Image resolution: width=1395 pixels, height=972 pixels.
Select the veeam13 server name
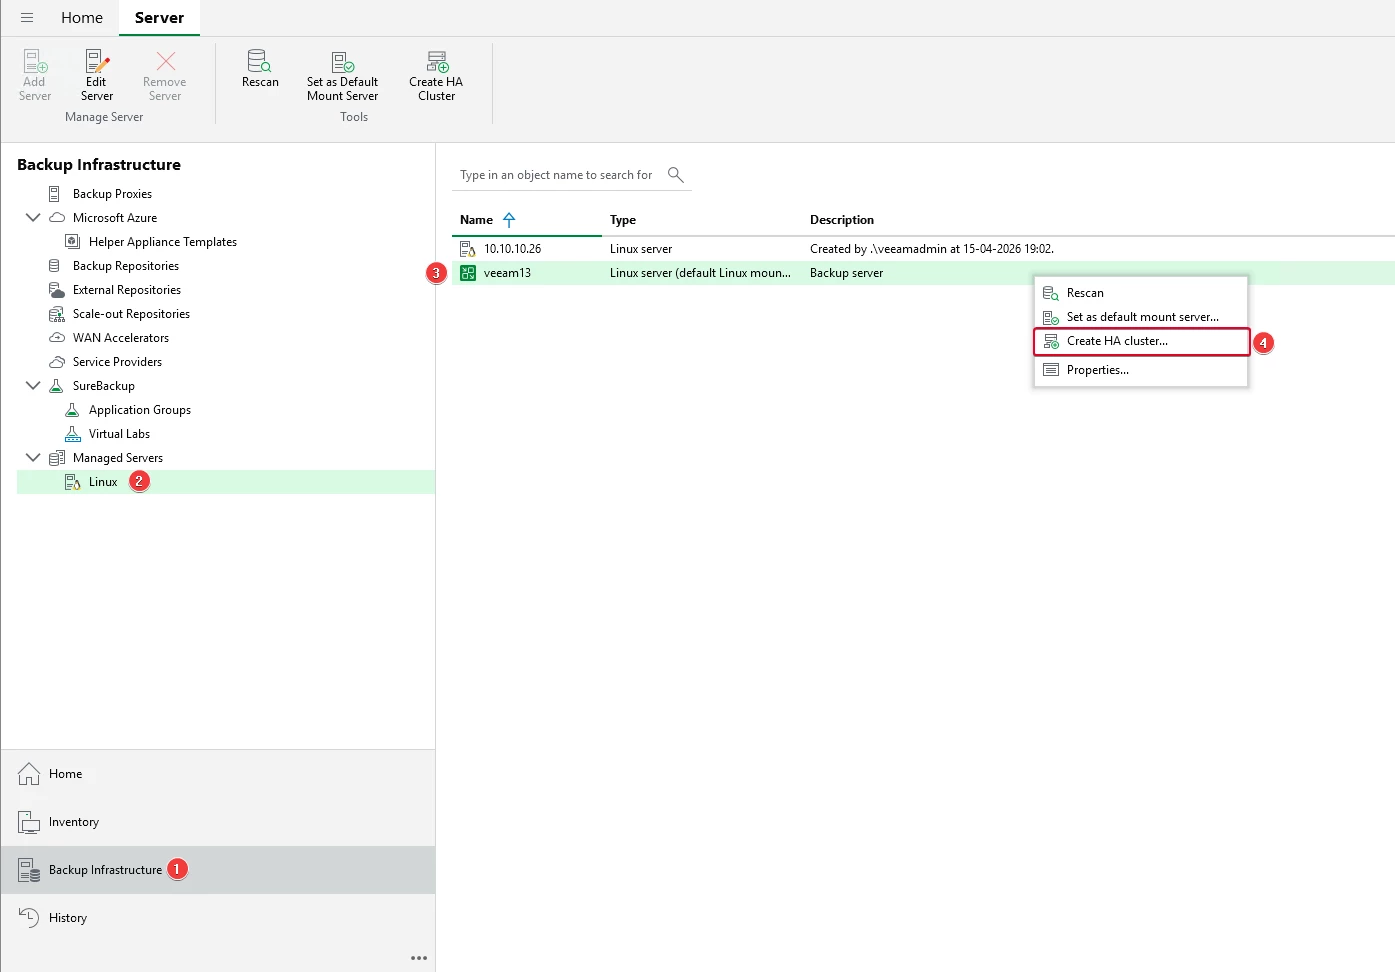(x=507, y=273)
